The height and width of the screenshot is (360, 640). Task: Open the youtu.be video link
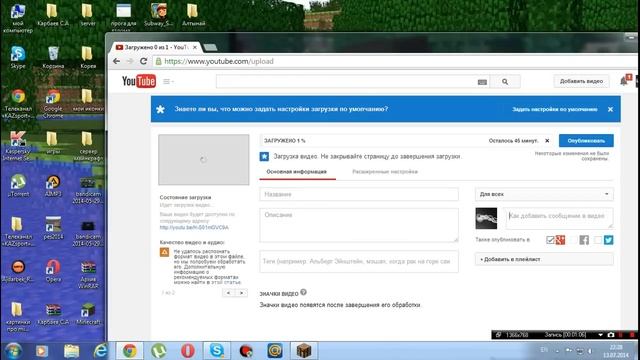click(x=194, y=227)
